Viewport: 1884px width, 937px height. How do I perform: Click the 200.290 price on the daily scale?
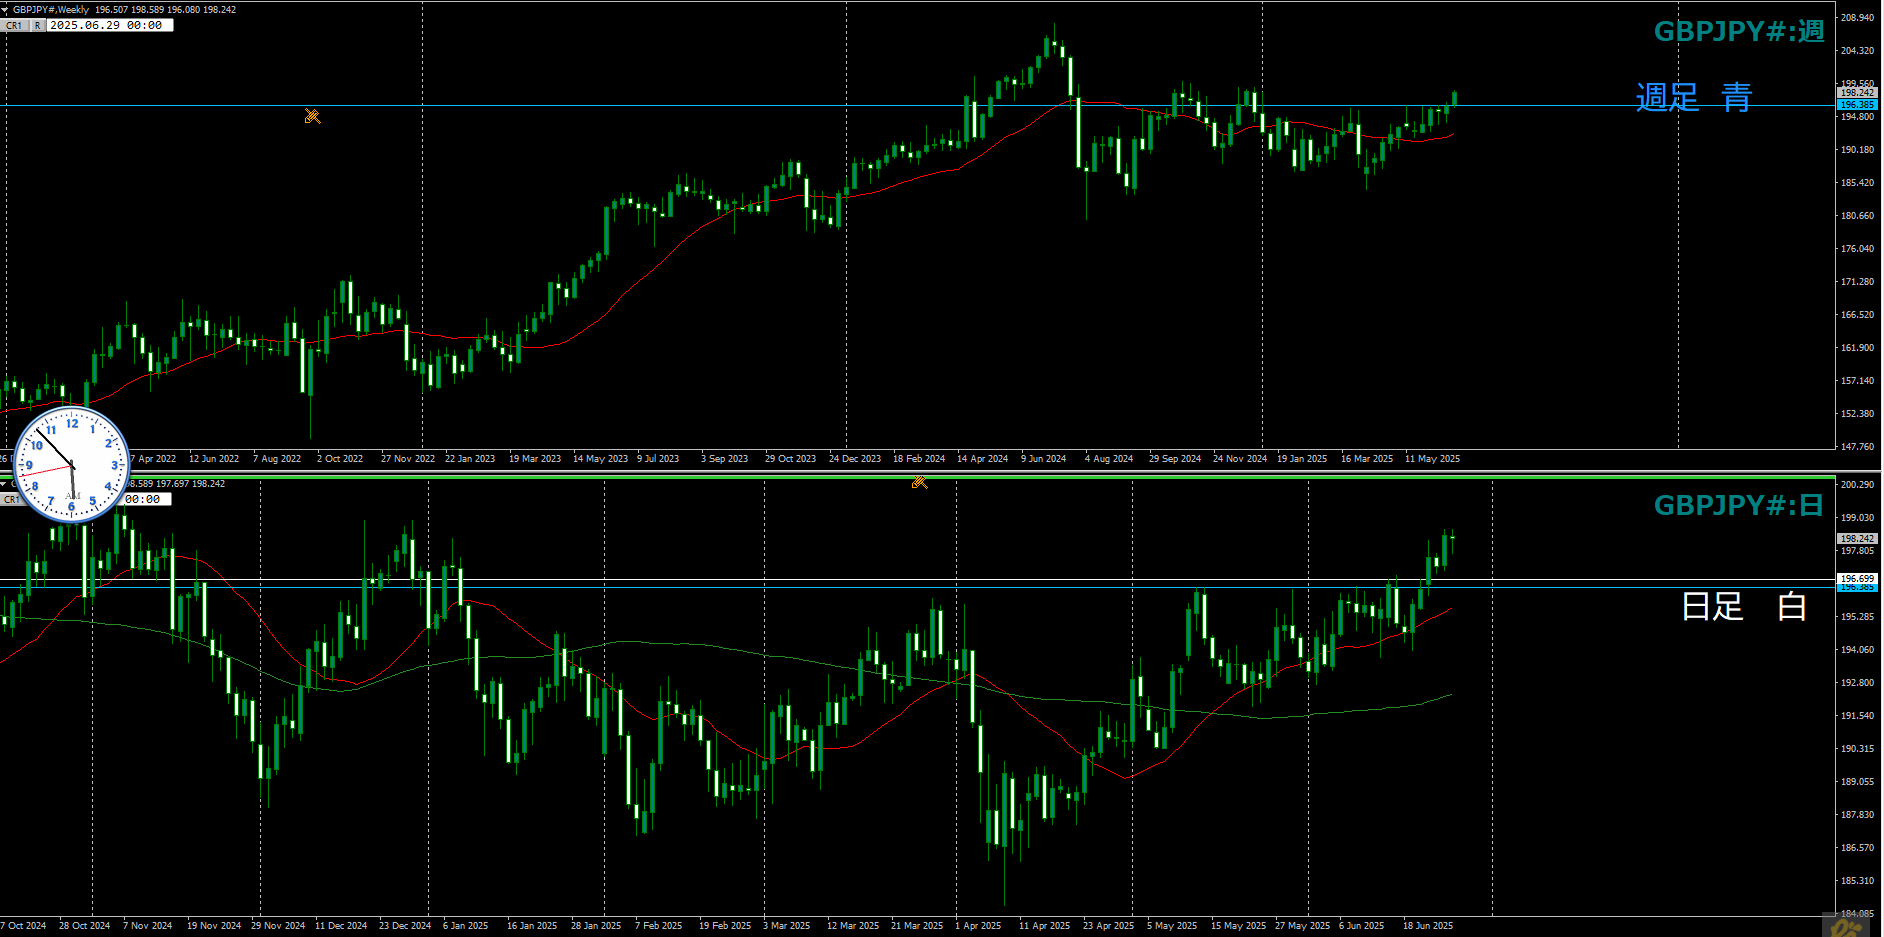[1857, 485]
